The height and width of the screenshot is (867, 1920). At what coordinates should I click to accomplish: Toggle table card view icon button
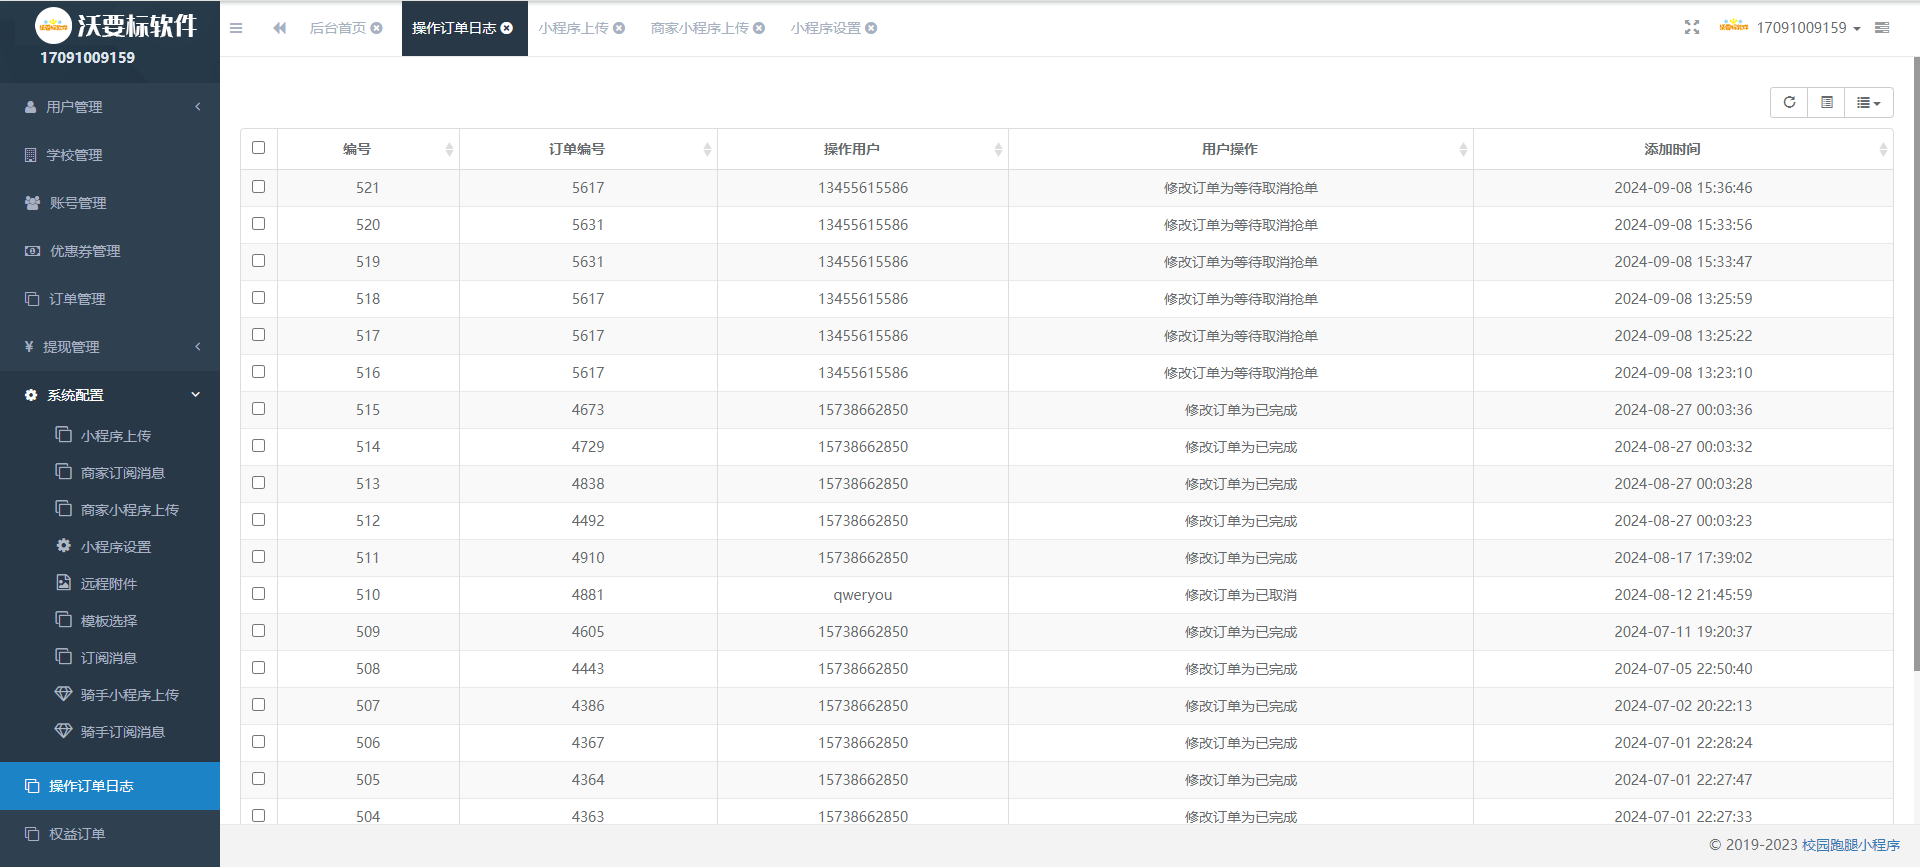pyautogui.click(x=1827, y=102)
